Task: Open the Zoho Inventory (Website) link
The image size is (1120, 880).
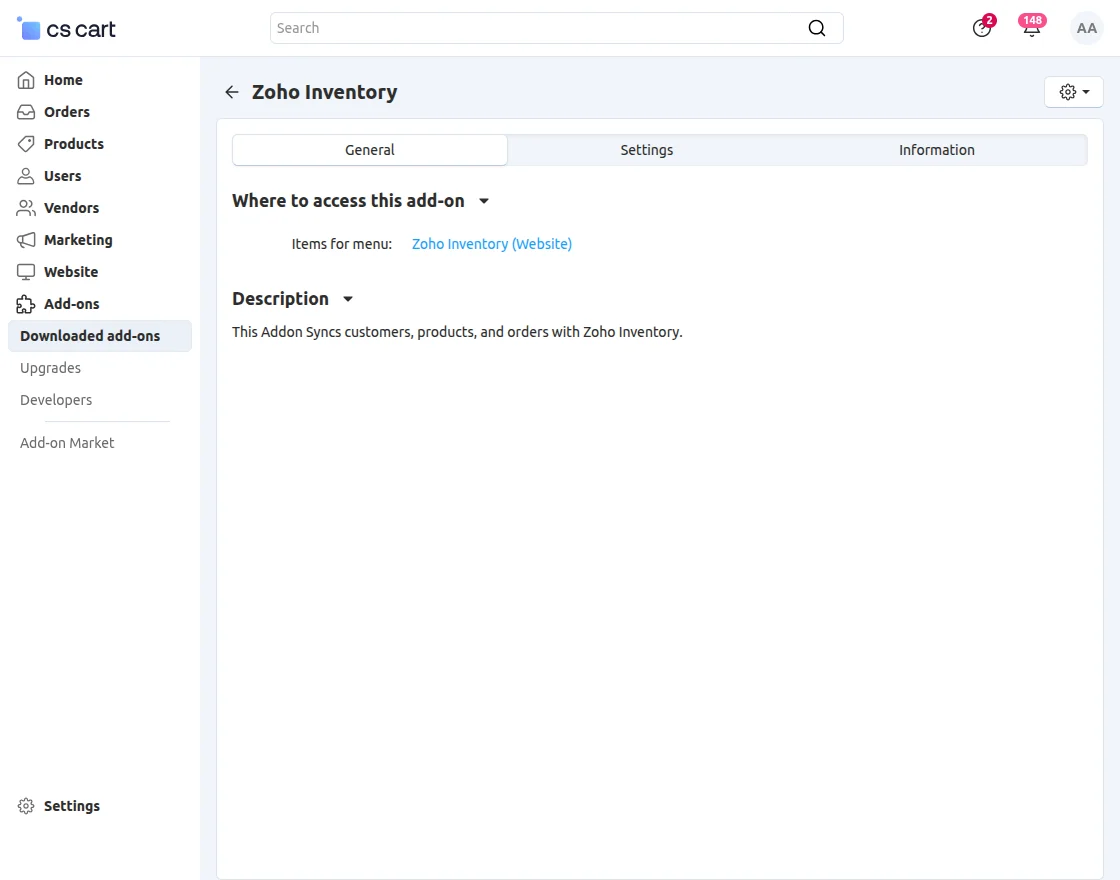Action: (x=491, y=243)
